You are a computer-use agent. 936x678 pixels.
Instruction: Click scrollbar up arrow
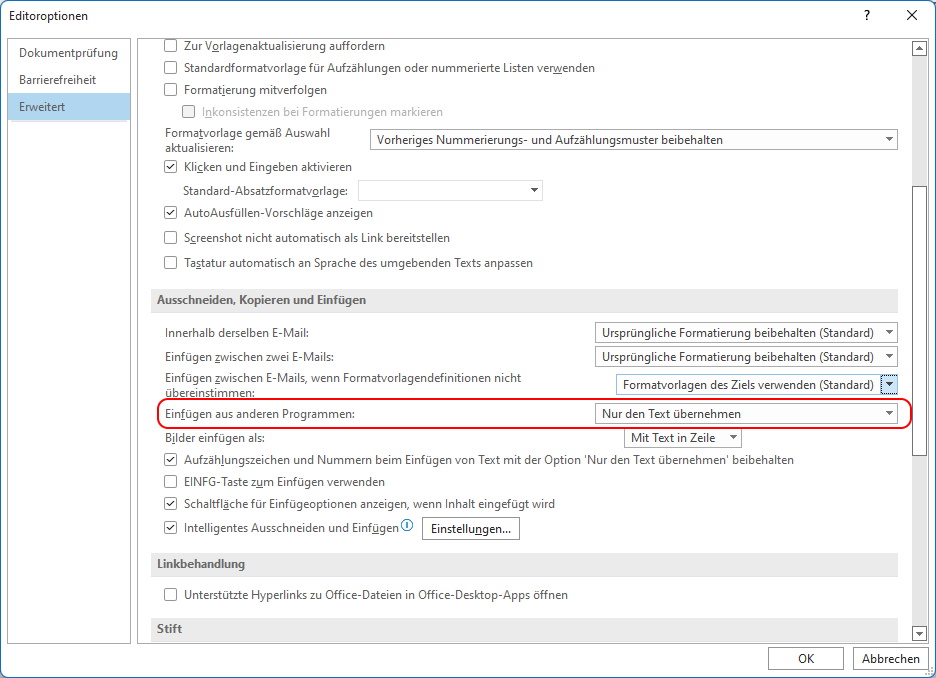point(919,48)
